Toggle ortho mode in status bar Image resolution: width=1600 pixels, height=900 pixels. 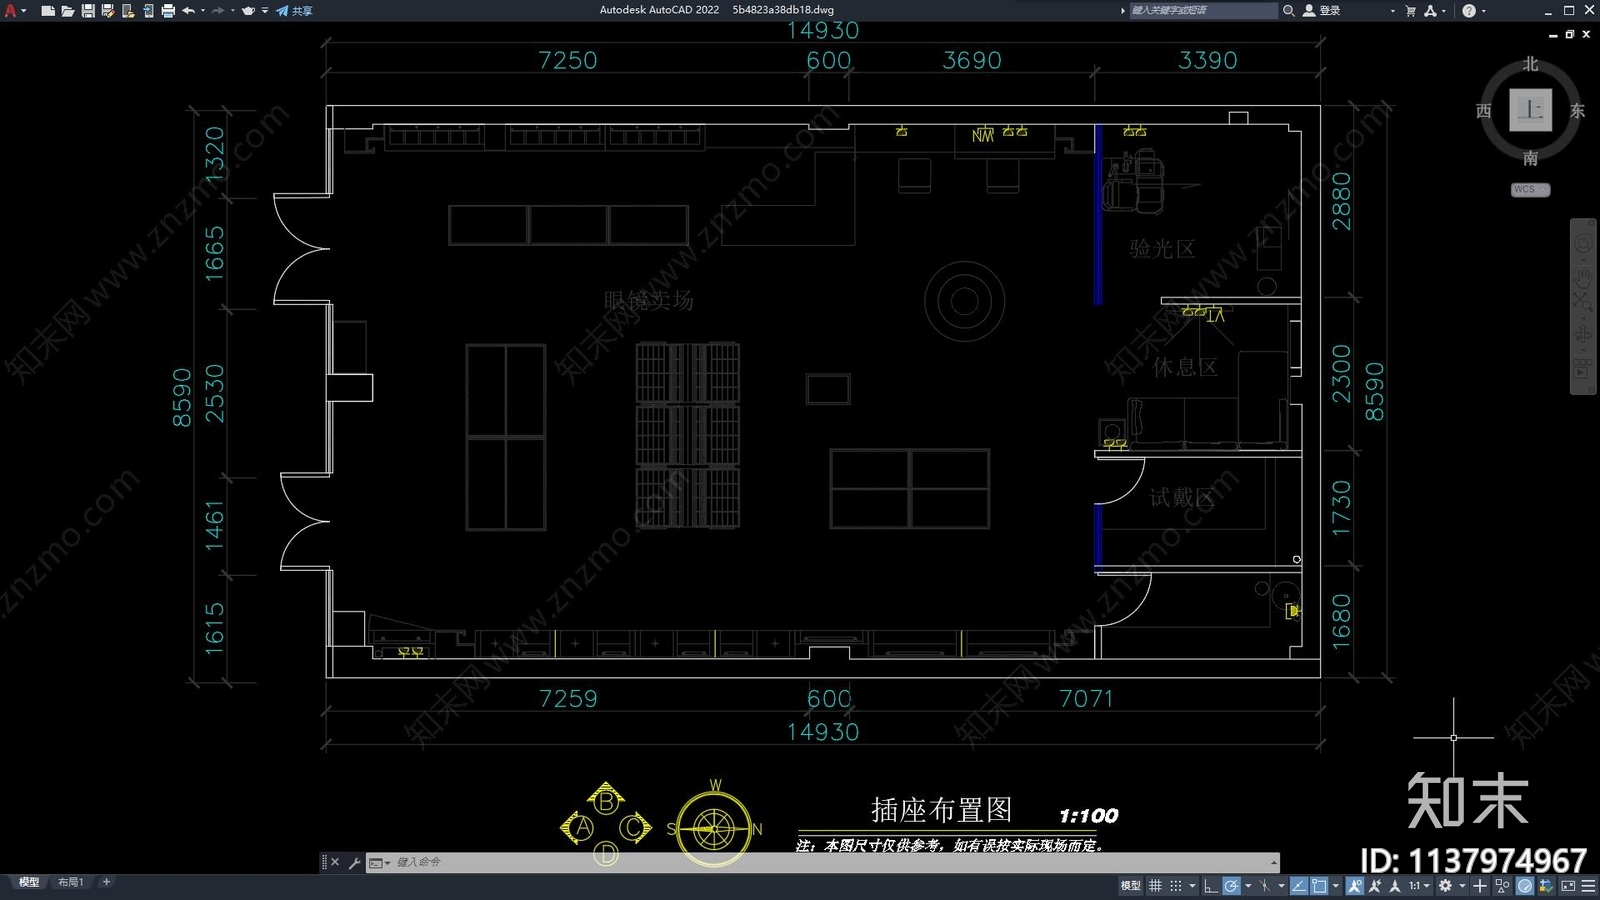click(1211, 886)
